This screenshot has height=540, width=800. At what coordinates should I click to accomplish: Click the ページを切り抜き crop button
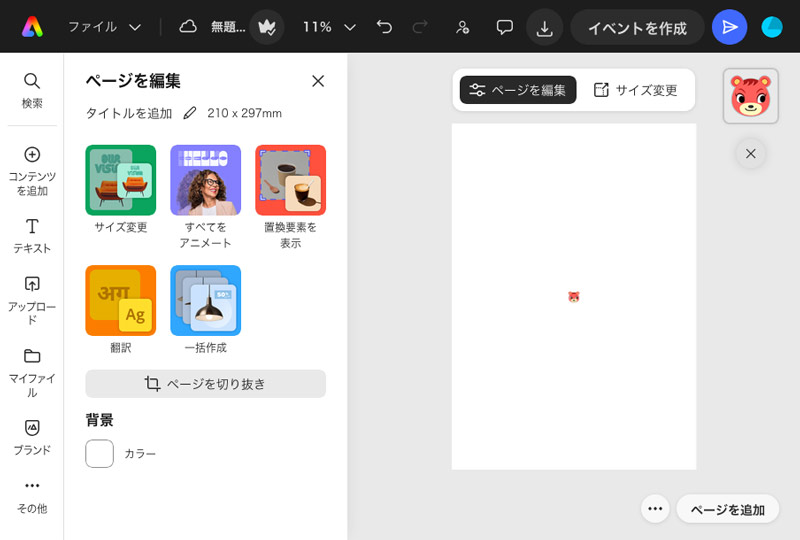pyautogui.click(x=205, y=384)
